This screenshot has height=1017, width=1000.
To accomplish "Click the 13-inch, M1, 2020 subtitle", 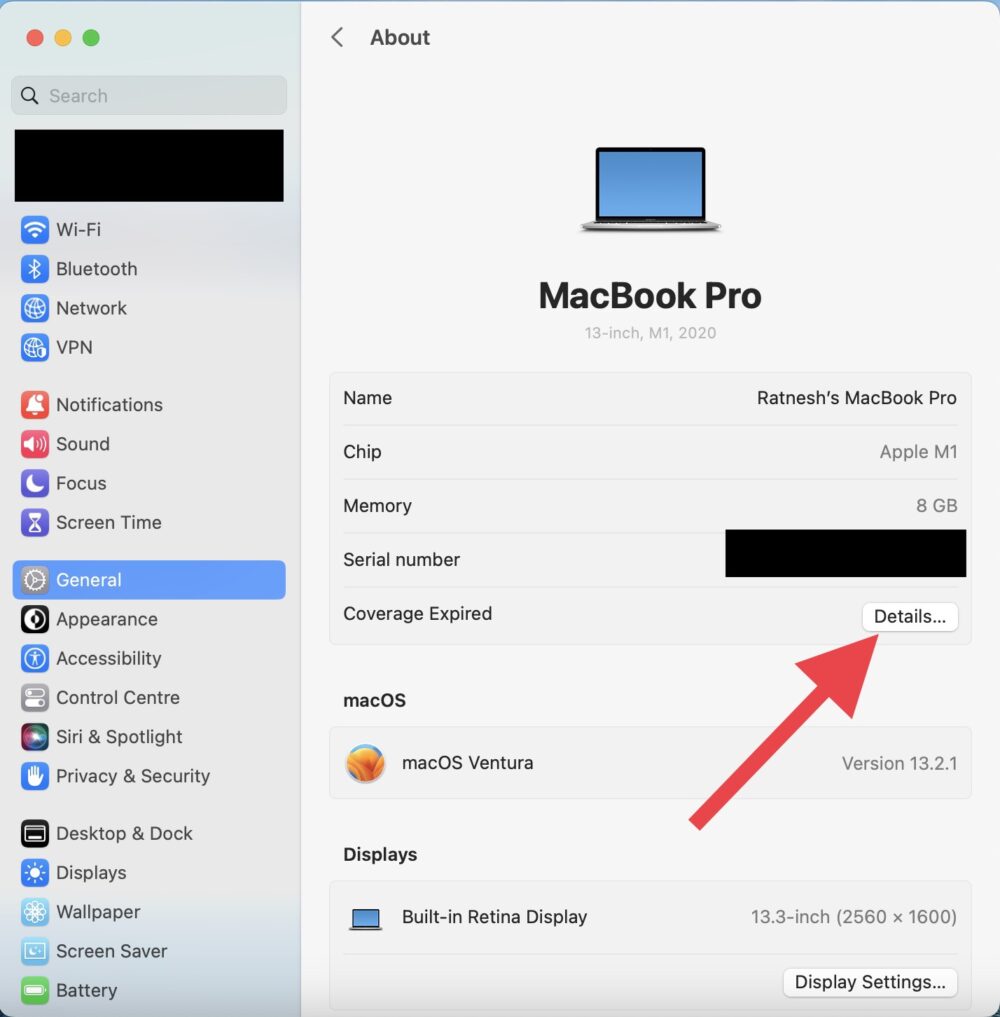I will [x=650, y=333].
